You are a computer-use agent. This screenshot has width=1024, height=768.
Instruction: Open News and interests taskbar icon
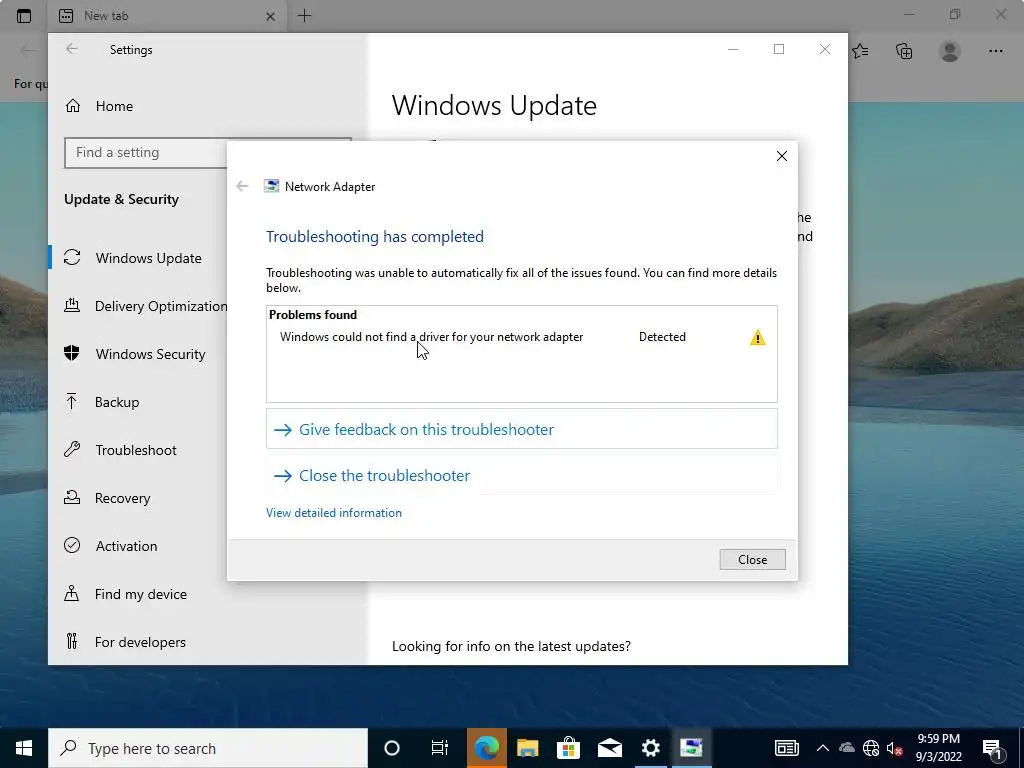(787, 748)
